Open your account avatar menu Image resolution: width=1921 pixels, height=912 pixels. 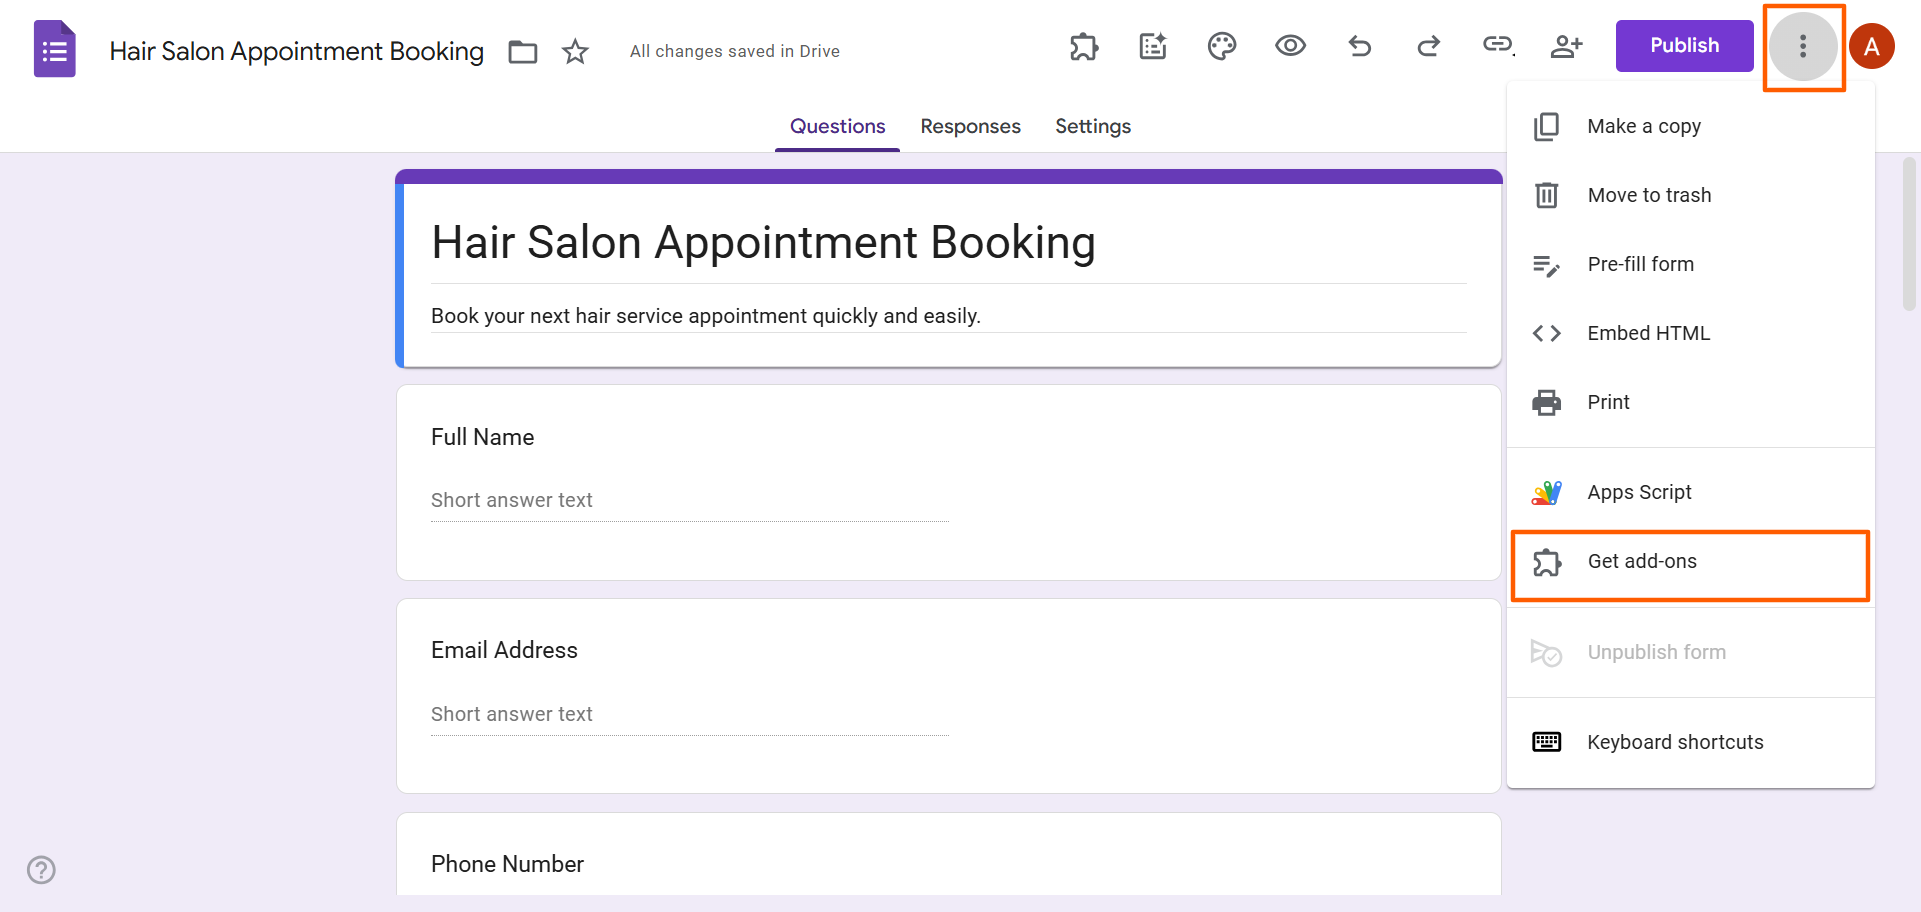click(1872, 46)
